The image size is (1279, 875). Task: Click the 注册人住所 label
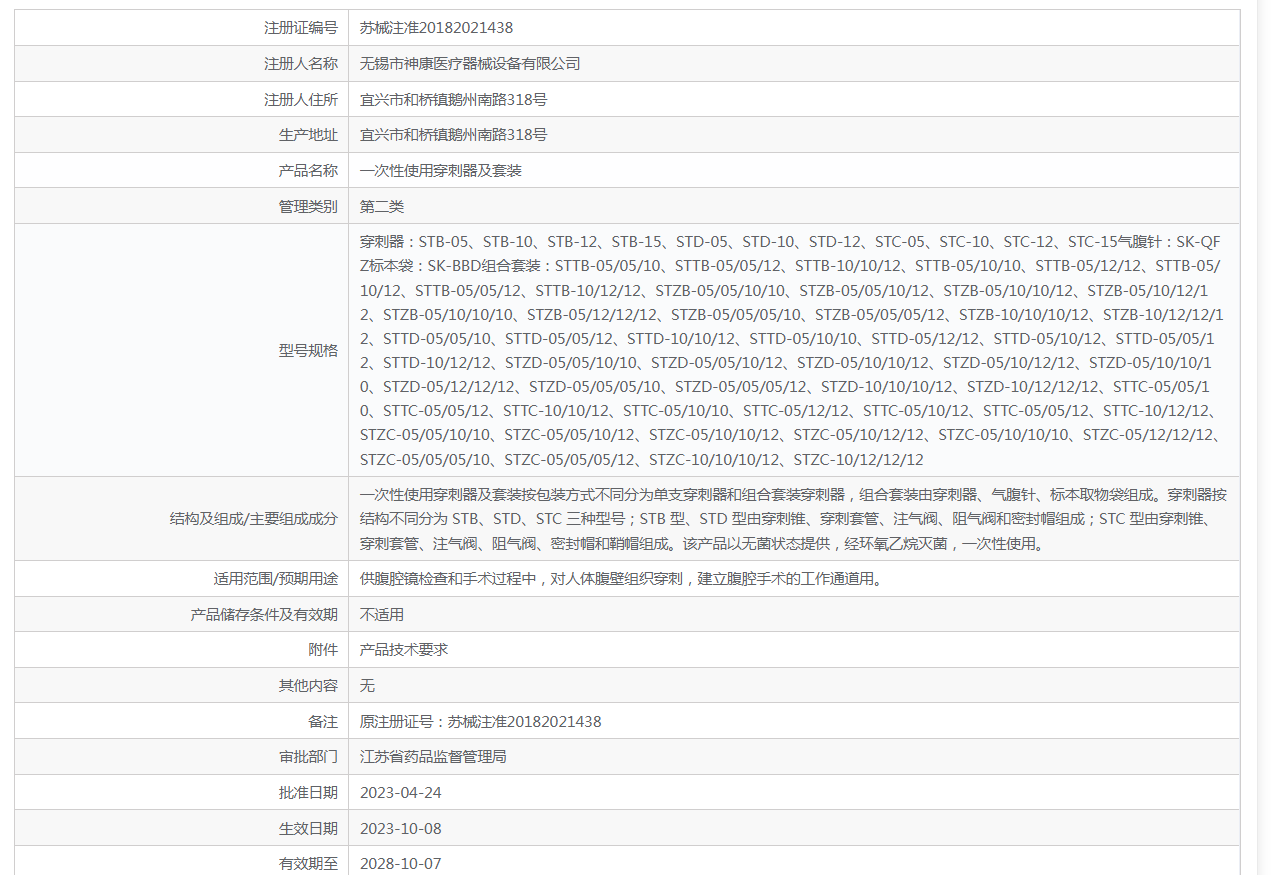point(301,99)
